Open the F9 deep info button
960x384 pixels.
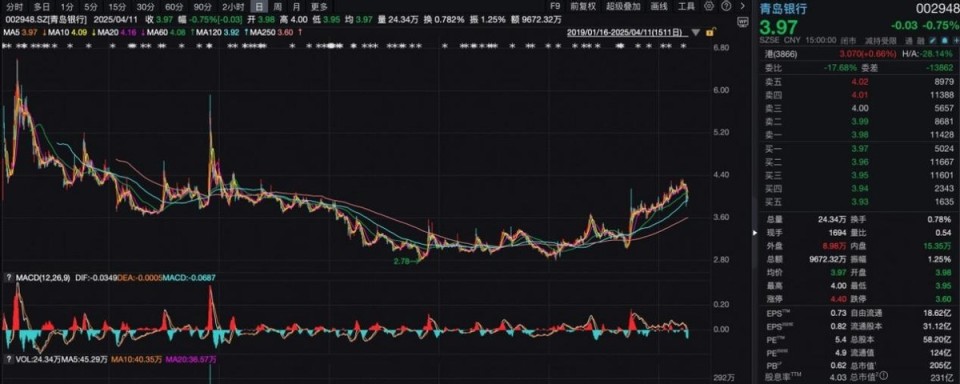(x=555, y=7)
